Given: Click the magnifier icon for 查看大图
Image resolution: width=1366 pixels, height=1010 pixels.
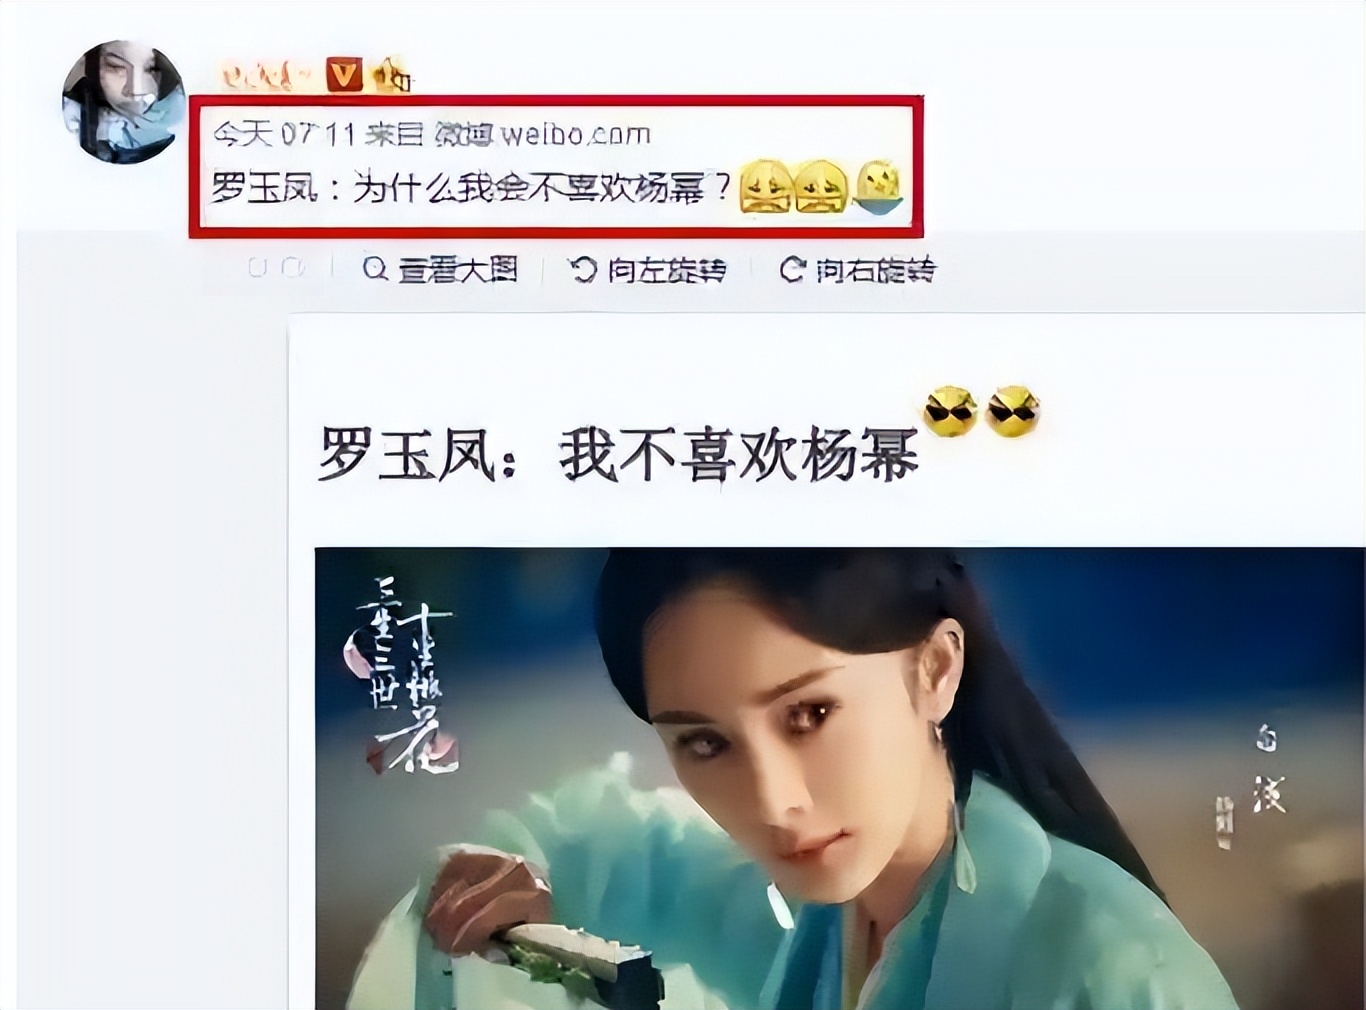Looking at the screenshot, I should 375,269.
